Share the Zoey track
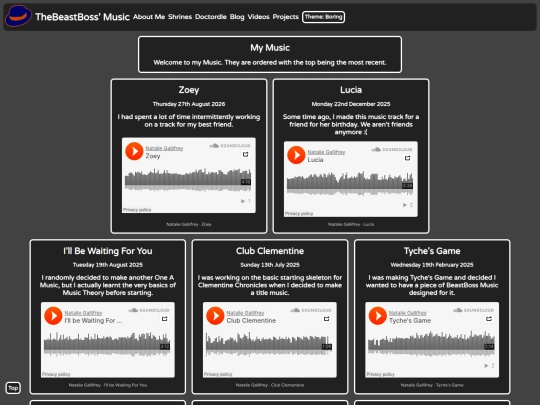 (246, 154)
